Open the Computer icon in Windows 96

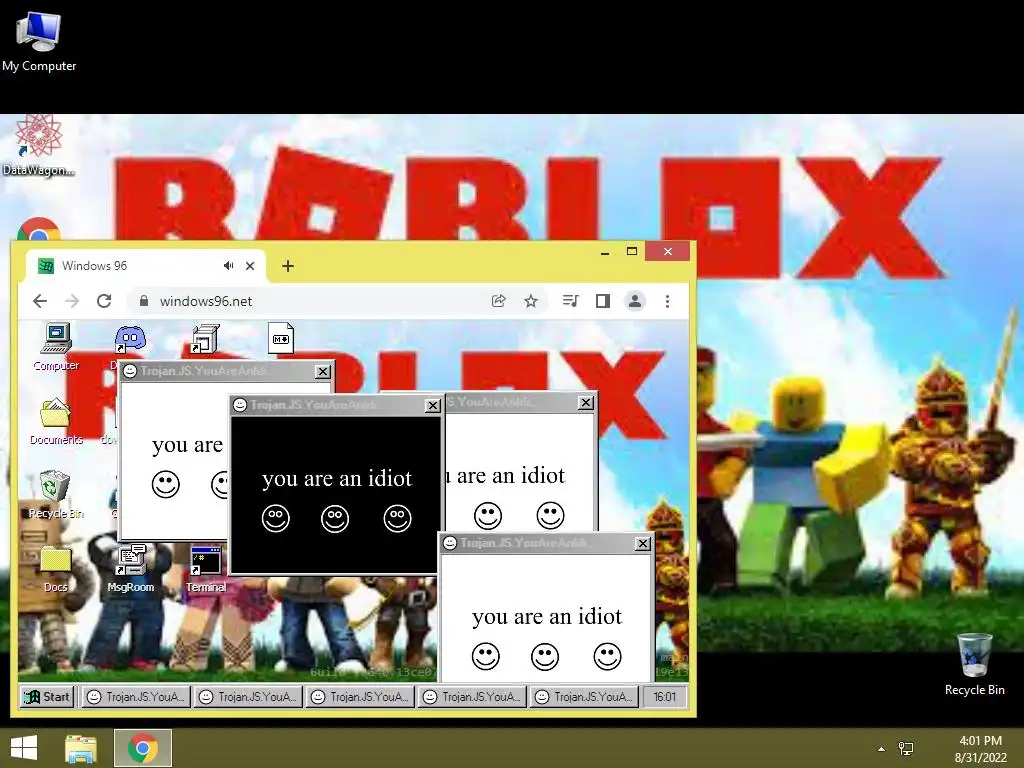coord(56,347)
